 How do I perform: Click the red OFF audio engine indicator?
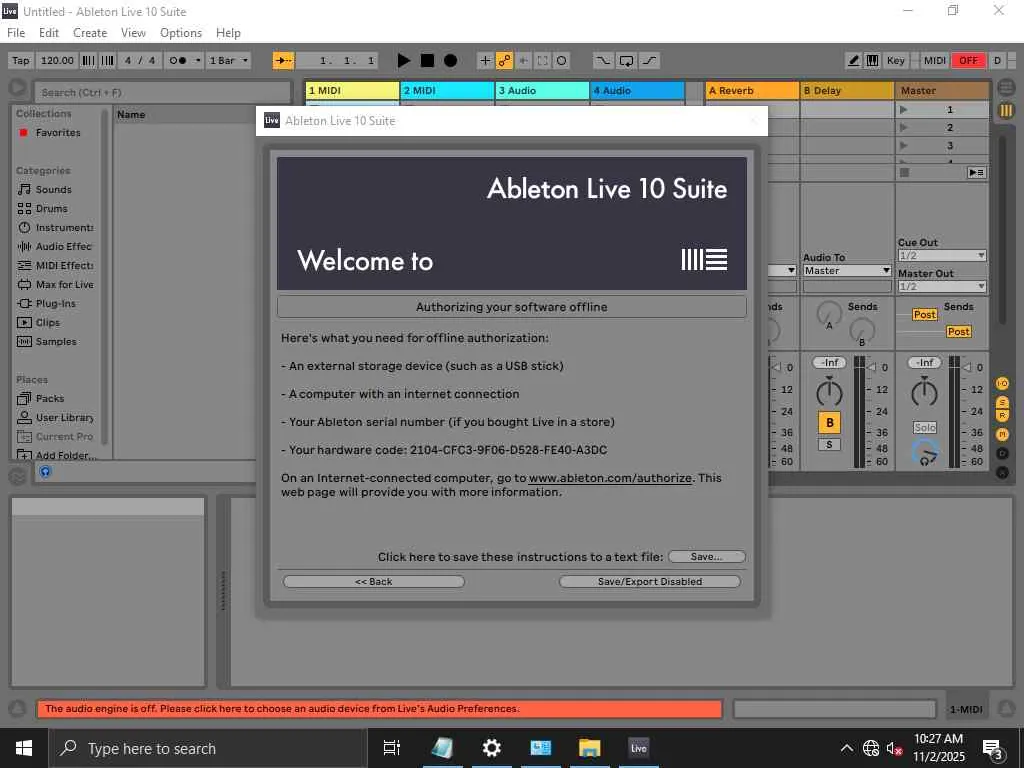tap(968, 61)
